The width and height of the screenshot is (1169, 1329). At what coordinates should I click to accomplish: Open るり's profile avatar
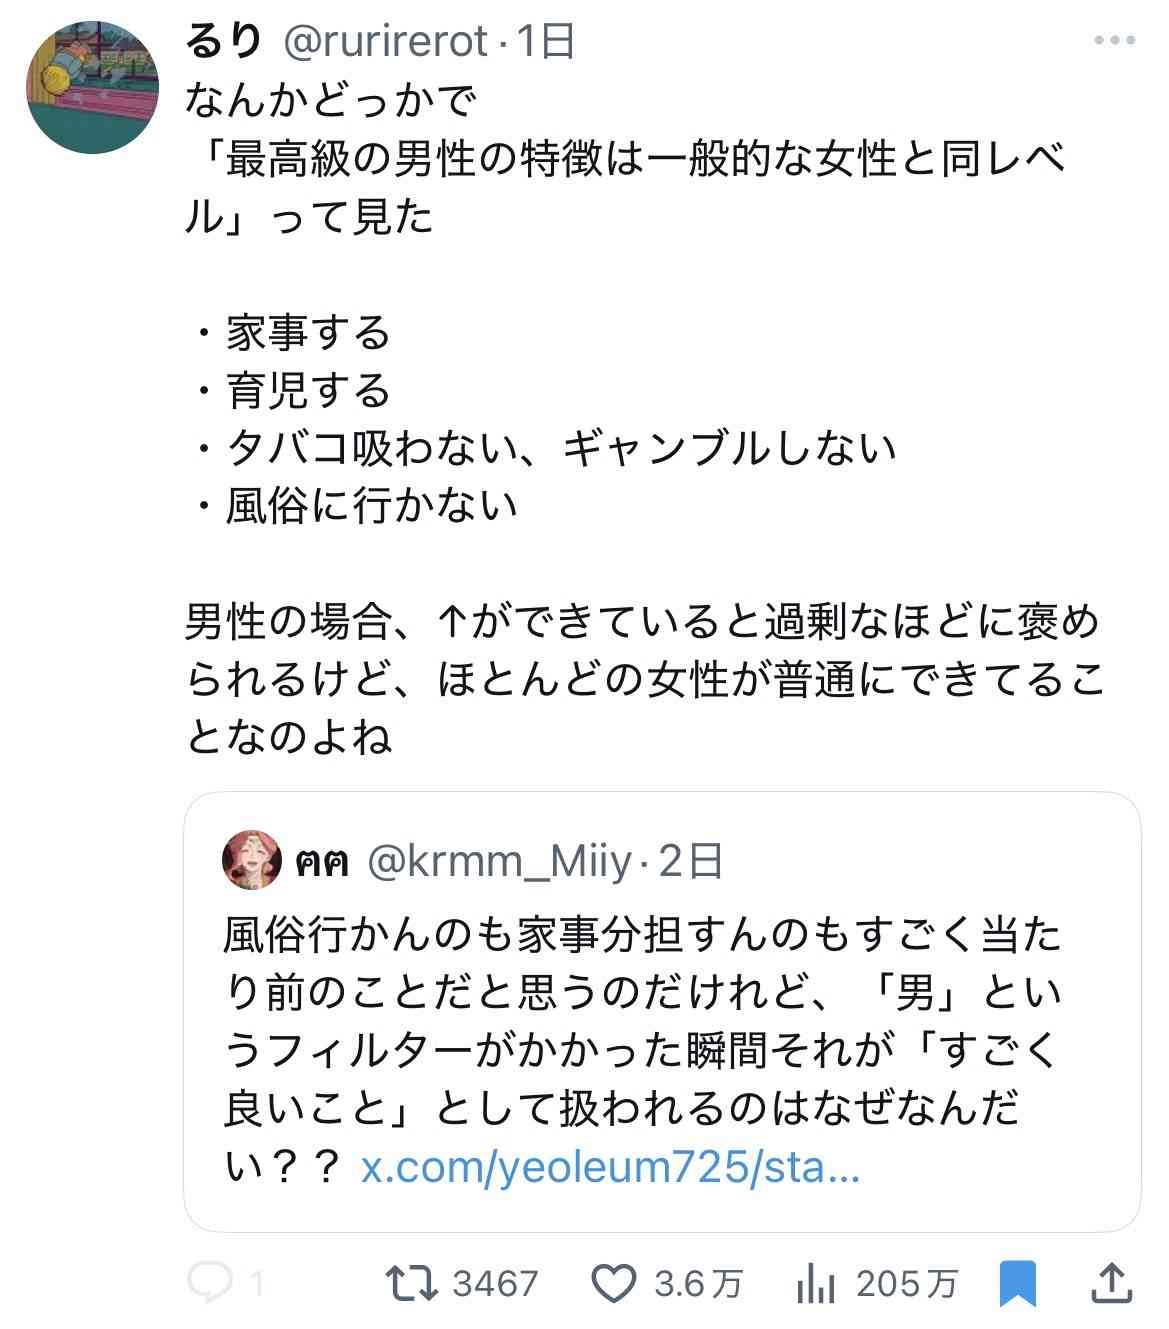(92, 88)
